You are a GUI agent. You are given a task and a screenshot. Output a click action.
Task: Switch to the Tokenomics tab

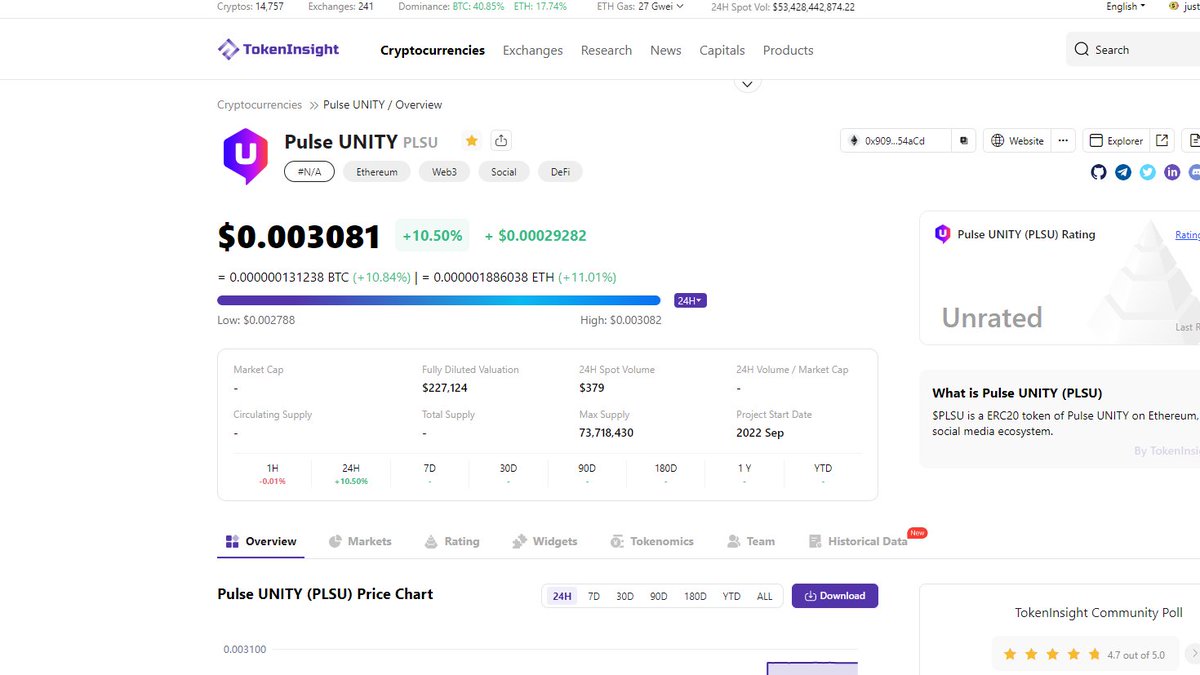[652, 541]
